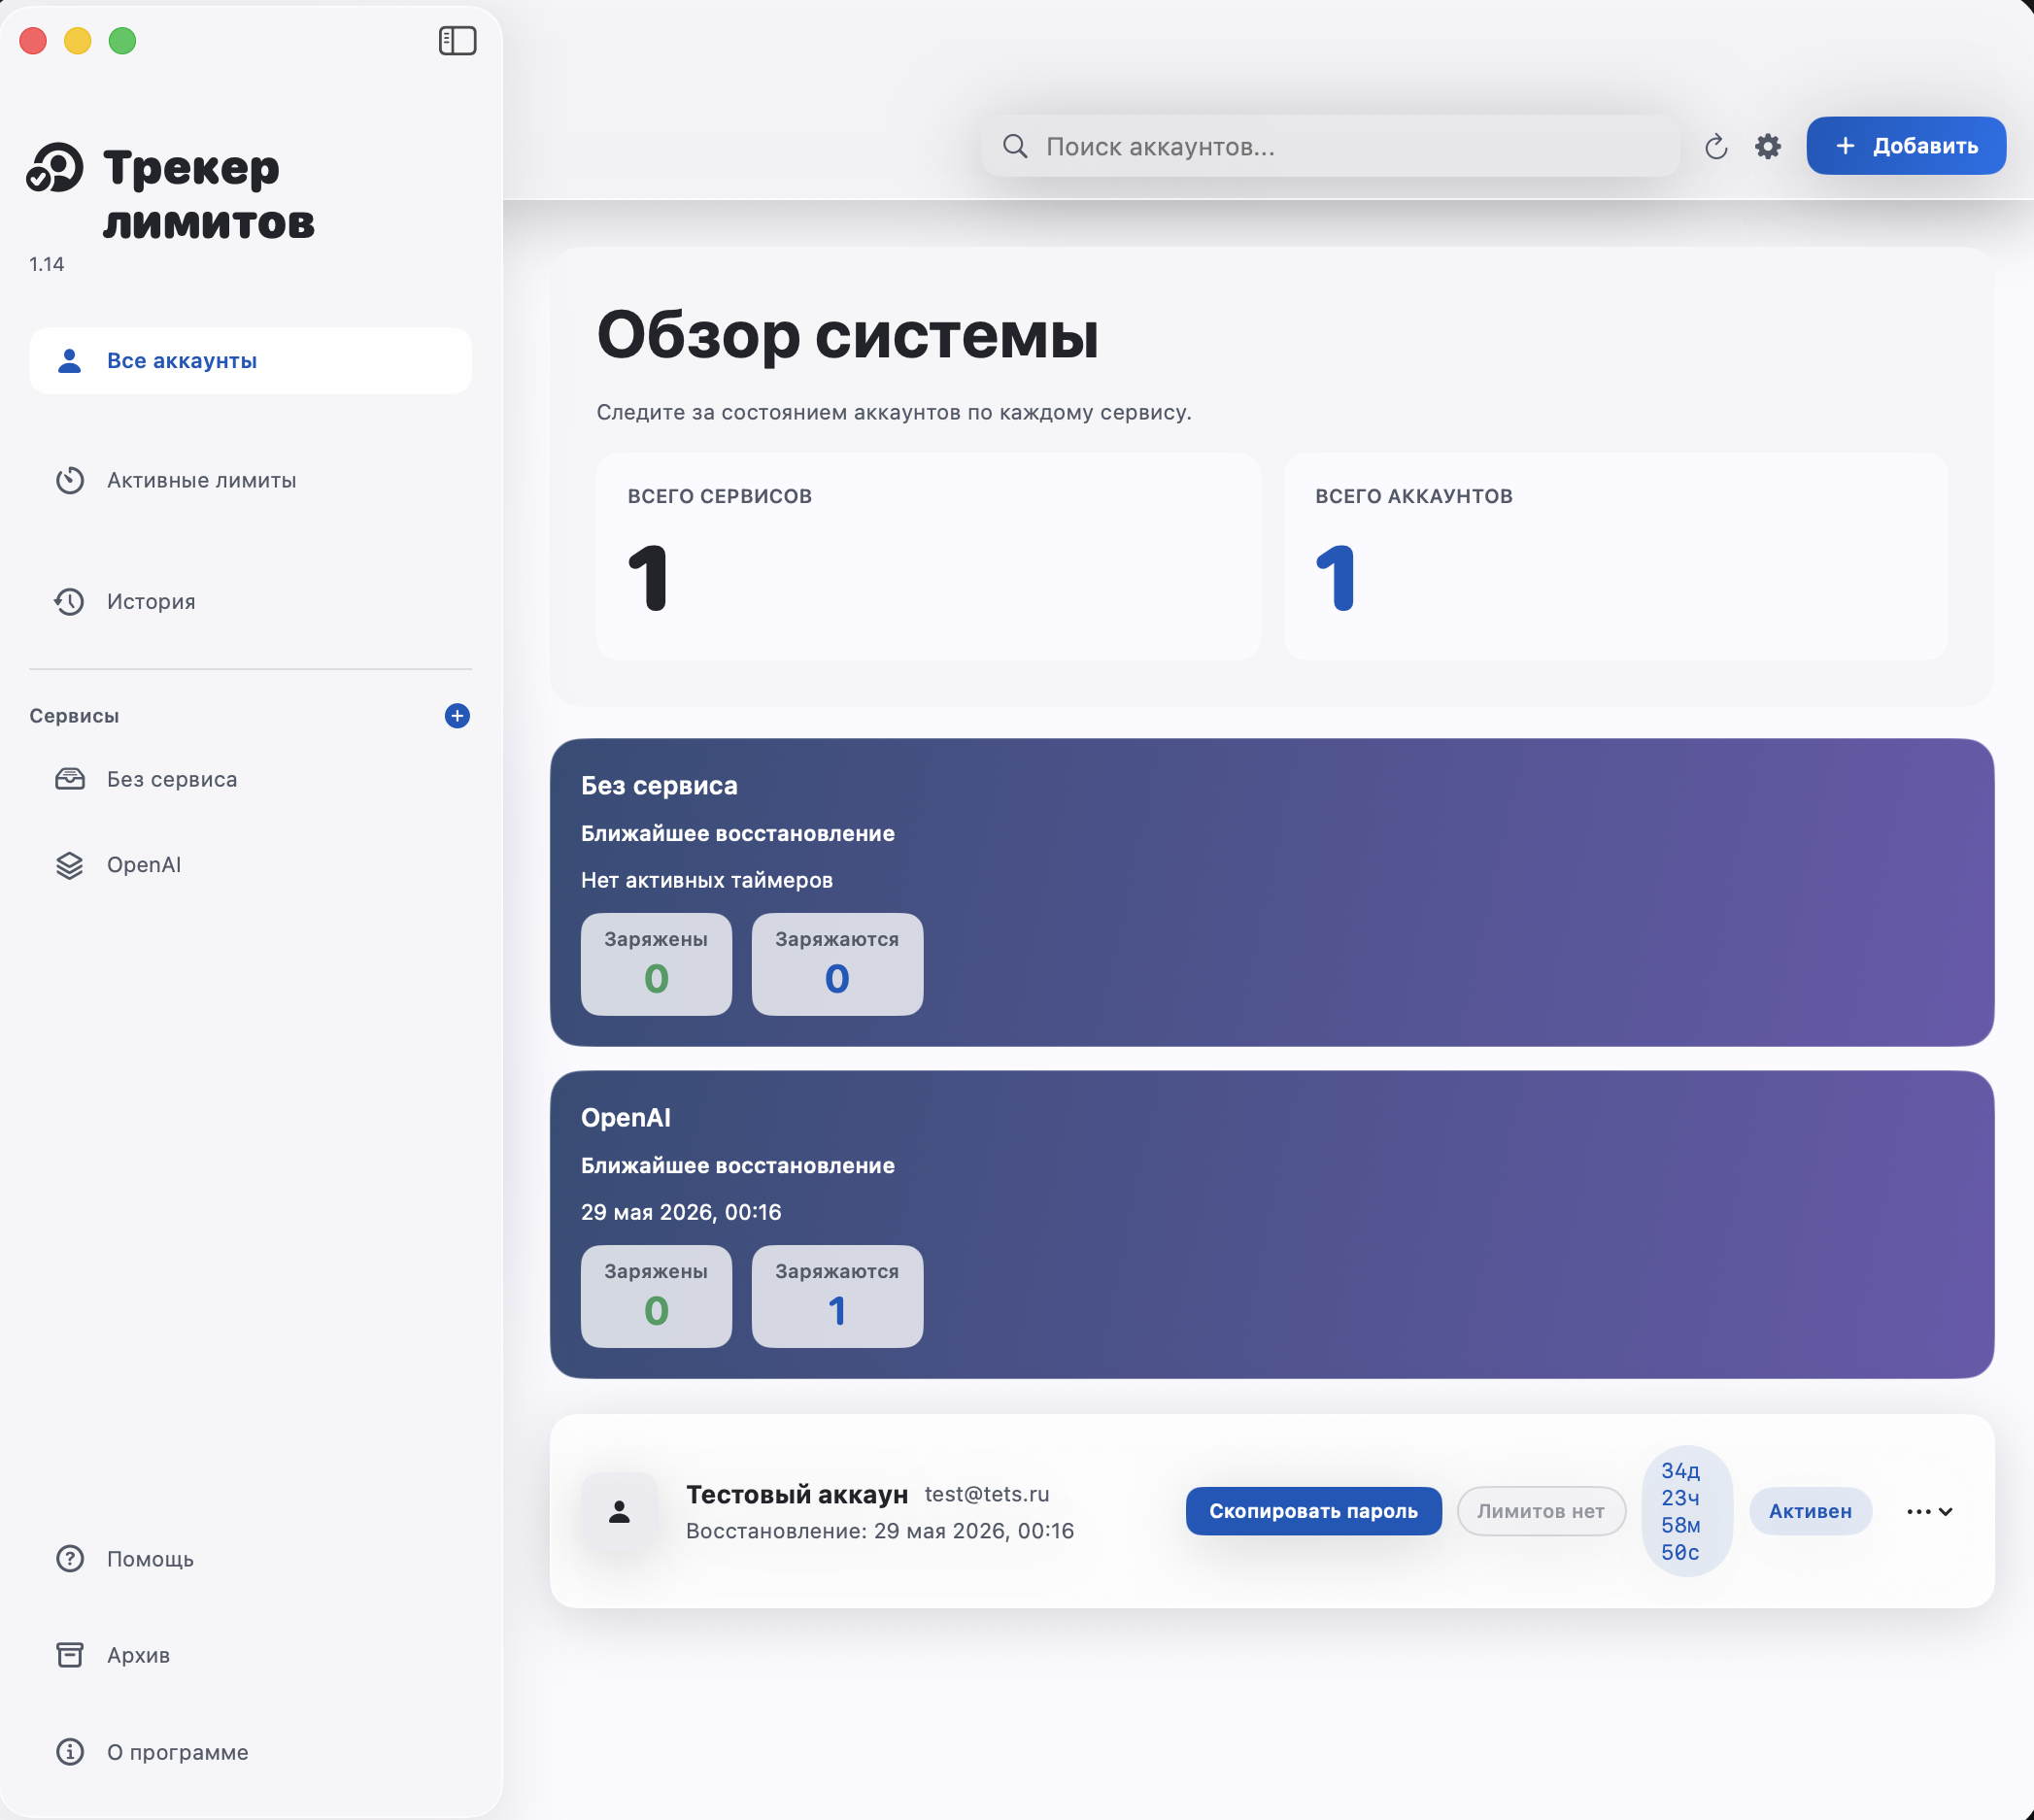This screenshot has width=2034, height=1820.
Task: Click the test@tets.ru email text
Action: 987,1494
